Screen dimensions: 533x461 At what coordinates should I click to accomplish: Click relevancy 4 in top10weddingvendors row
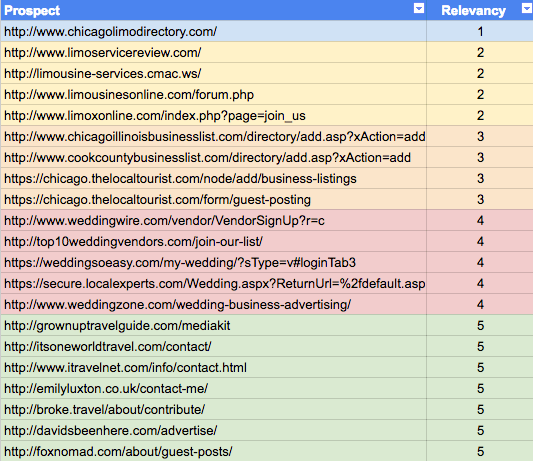[x=480, y=242]
